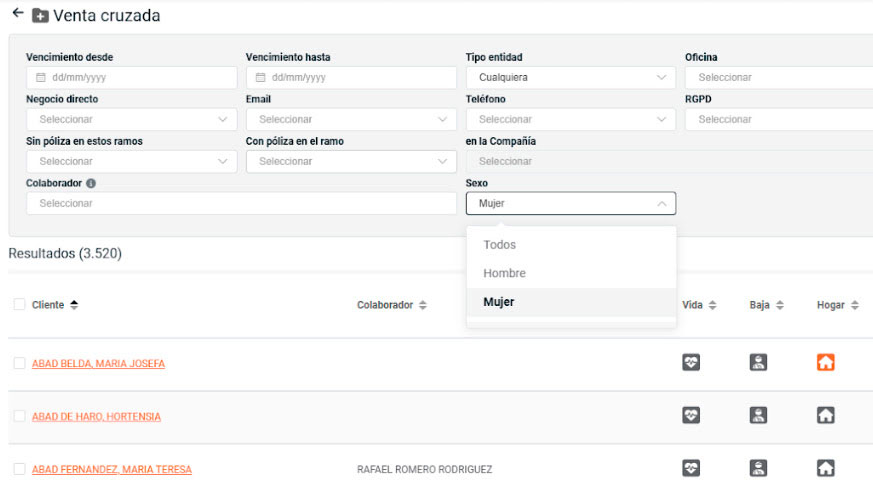Sort results by the Colaborador column arrows
Viewport: 873px width, 489px height.
click(x=423, y=305)
